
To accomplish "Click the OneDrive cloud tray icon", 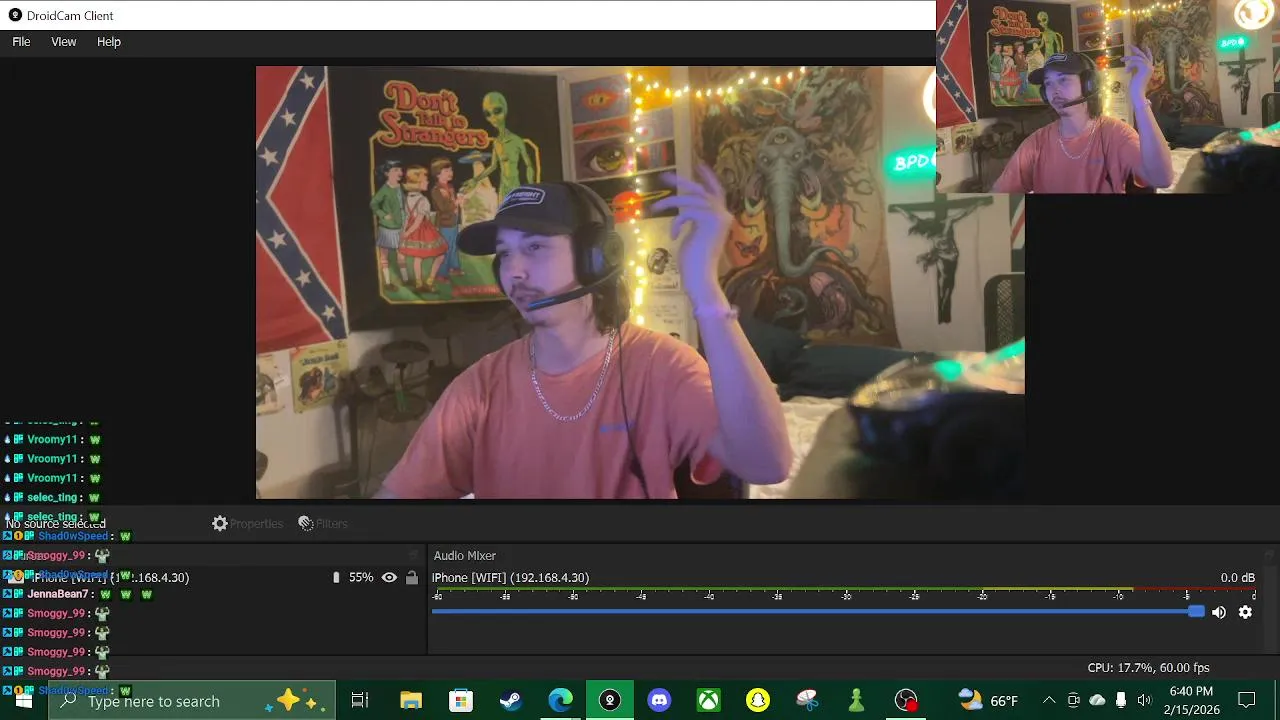I will click(1097, 701).
